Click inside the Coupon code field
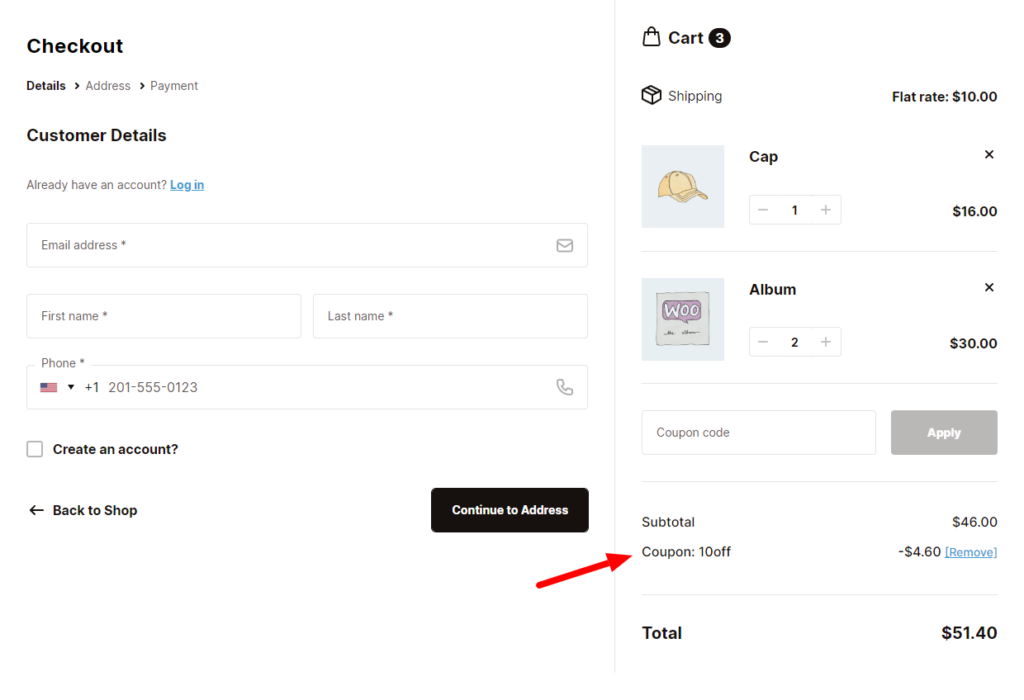The image size is (1024, 700). [758, 432]
